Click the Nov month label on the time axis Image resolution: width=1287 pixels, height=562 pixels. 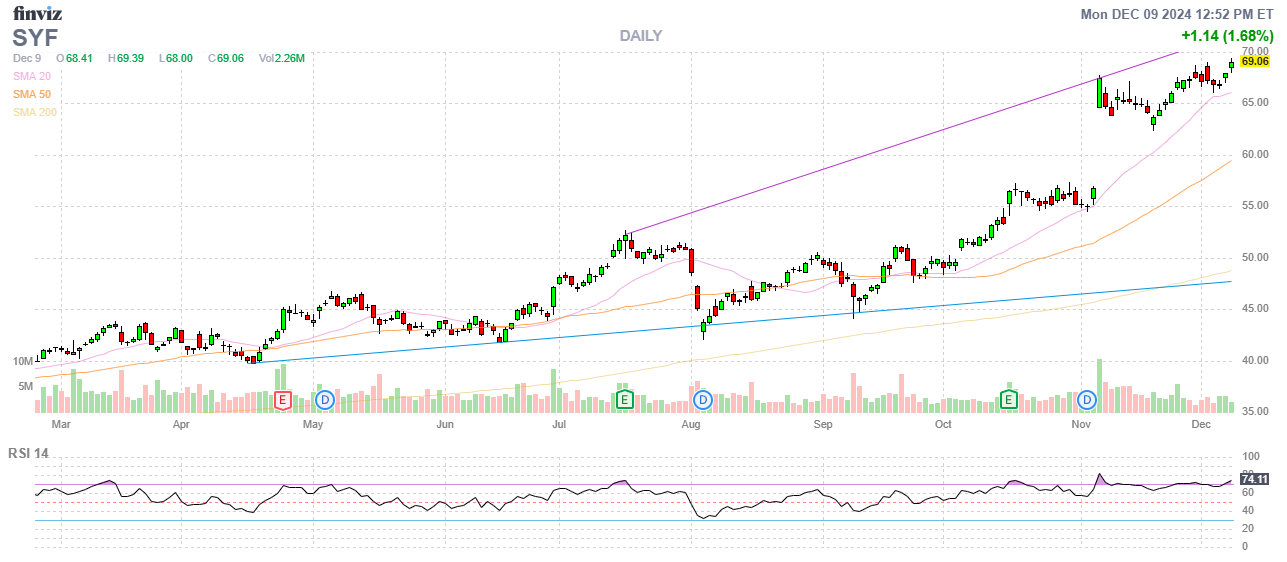pos(1080,424)
